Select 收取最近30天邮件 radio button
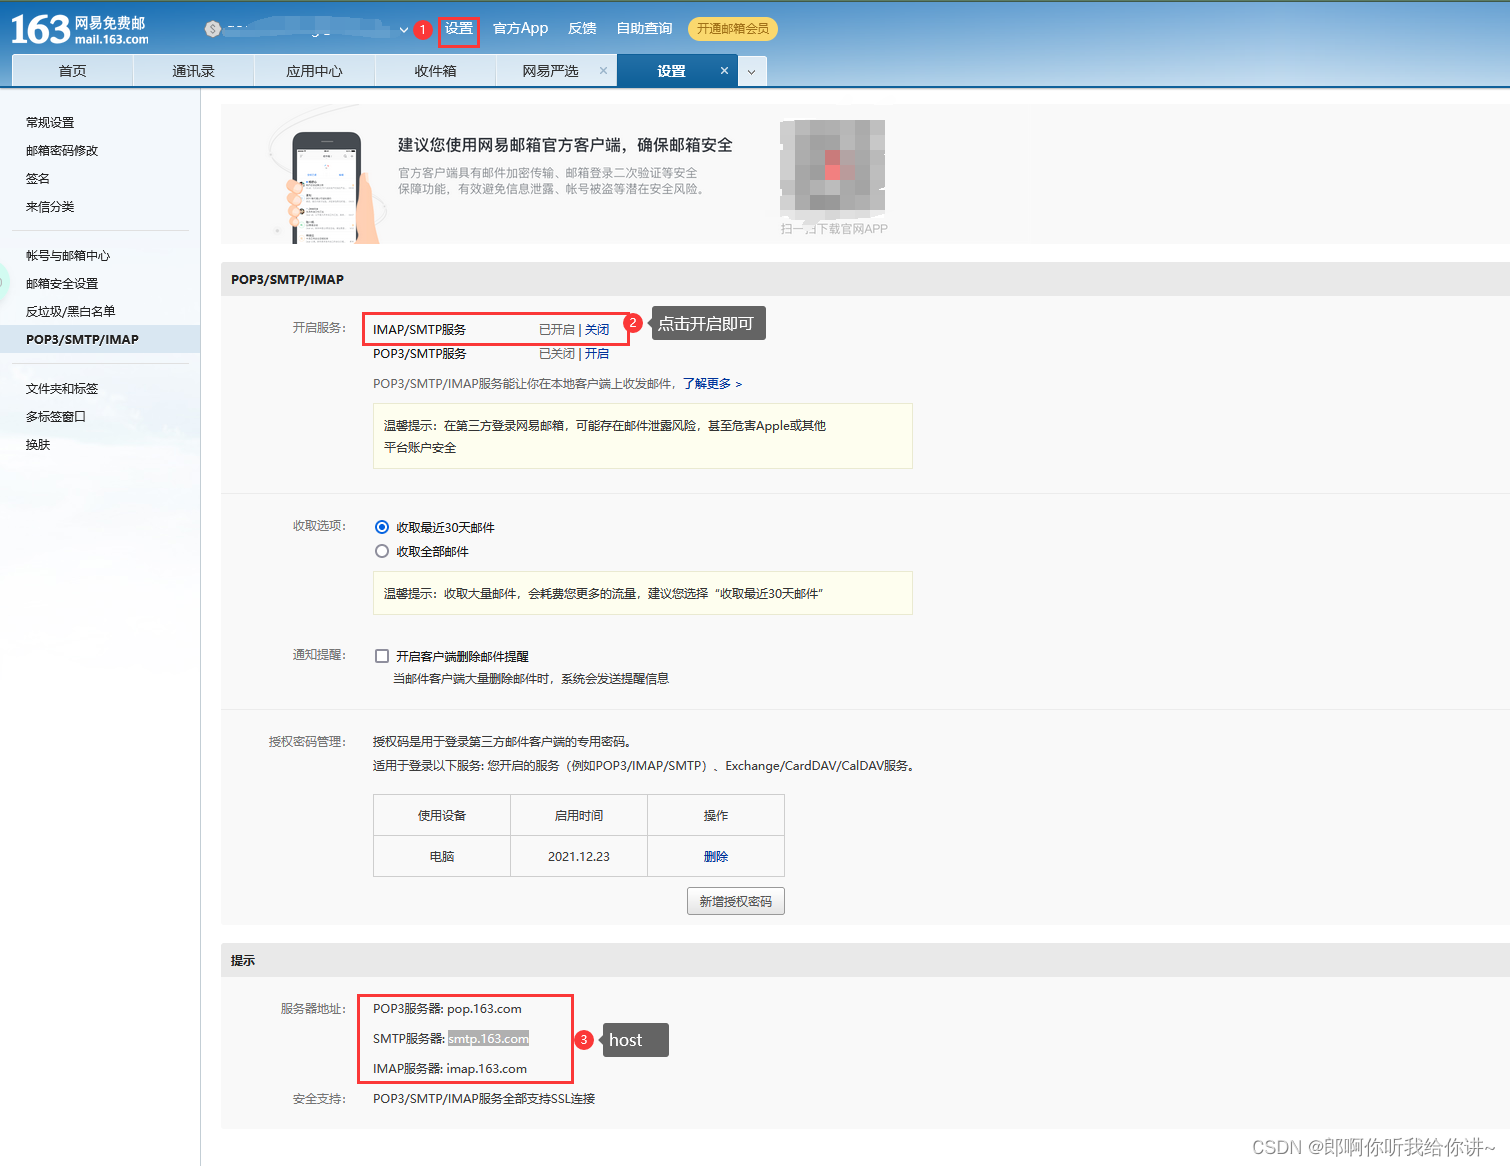Screen dimensions: 1510x1166 pyautogui.click(x=382, y=527)
